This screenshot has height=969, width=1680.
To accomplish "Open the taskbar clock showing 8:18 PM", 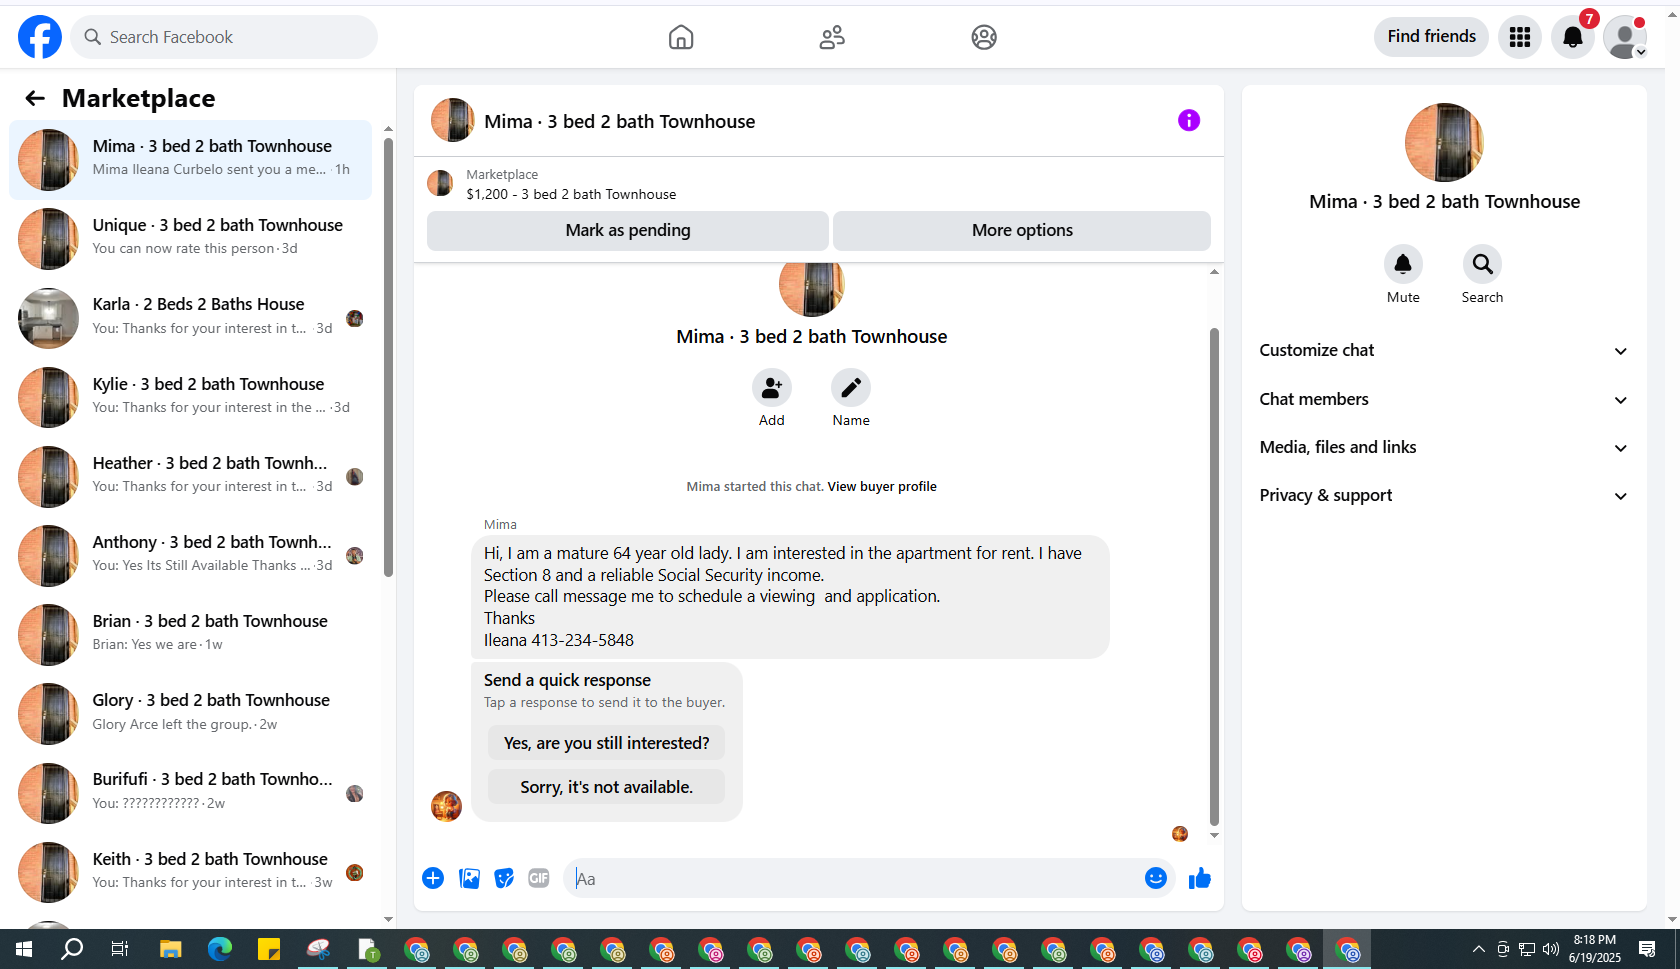I will (x=1594, y=949).
